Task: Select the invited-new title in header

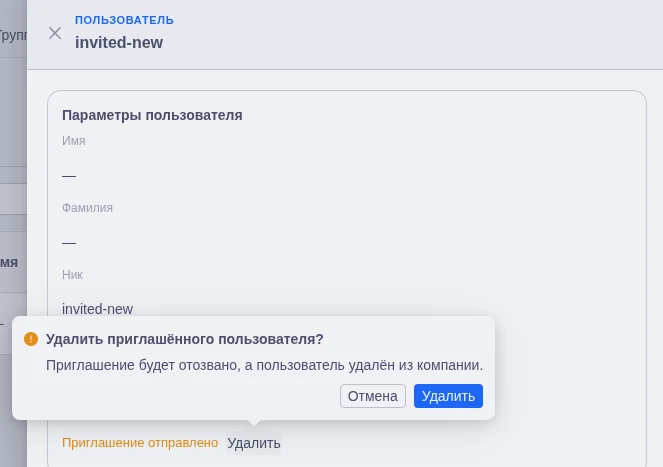Action: point(119,42)
